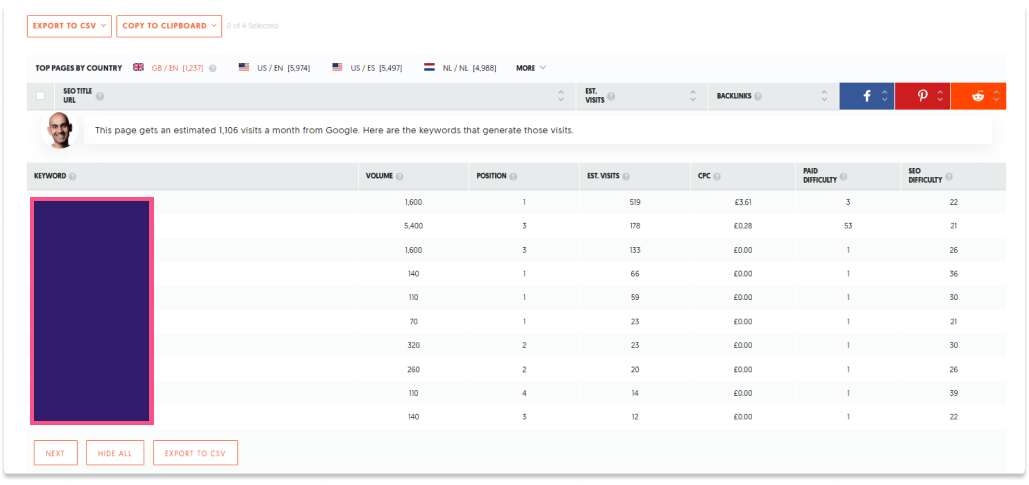Viewport: 1029px width, 485px height.
Task: Tick the select-all checkbox in table header
Action: pos(41,96)
